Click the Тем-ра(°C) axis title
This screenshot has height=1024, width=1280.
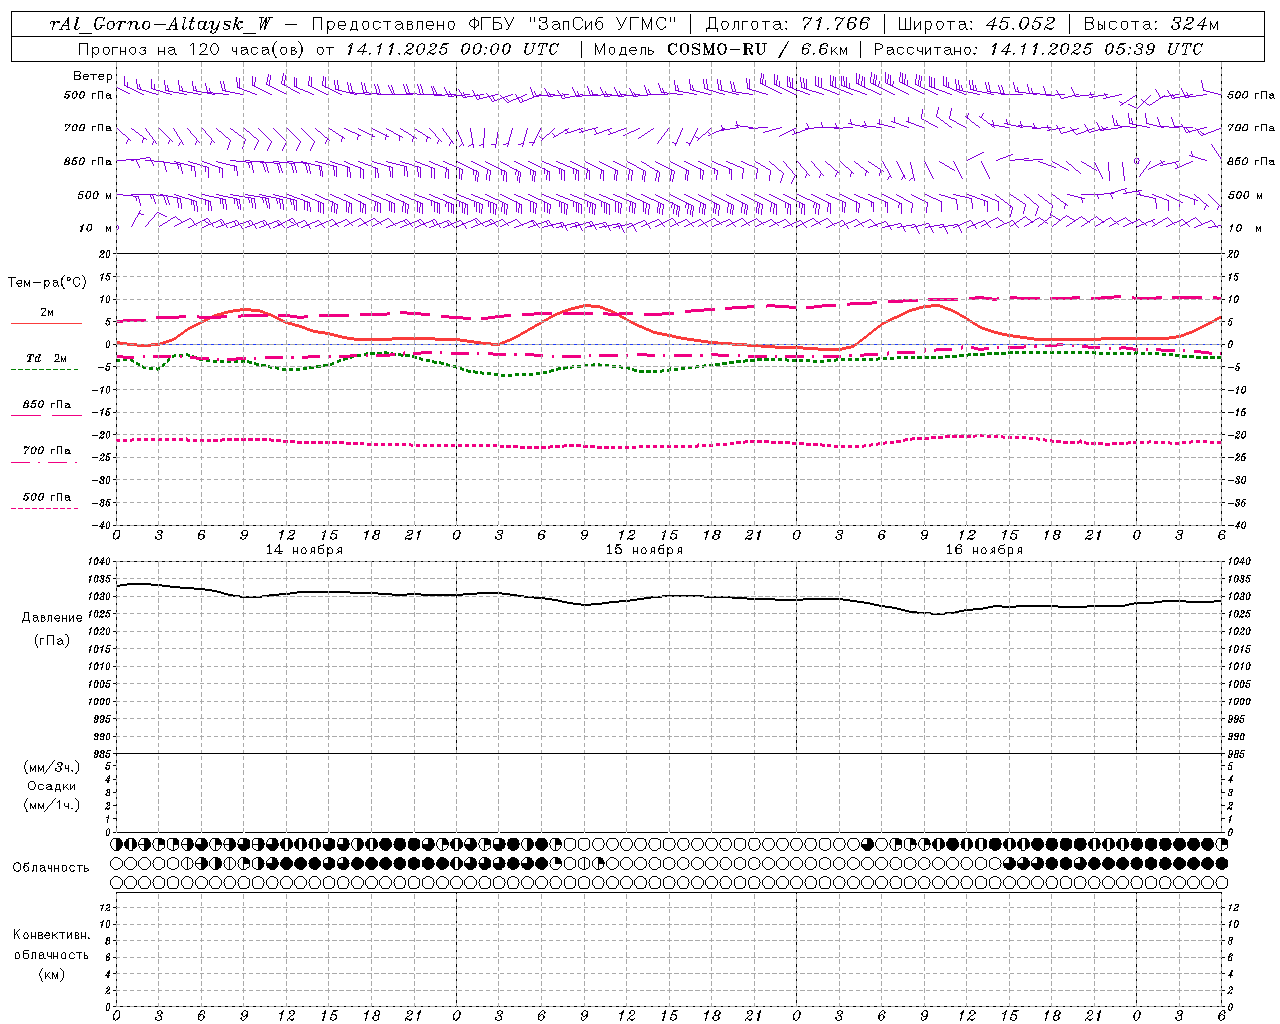pos(47,283)
